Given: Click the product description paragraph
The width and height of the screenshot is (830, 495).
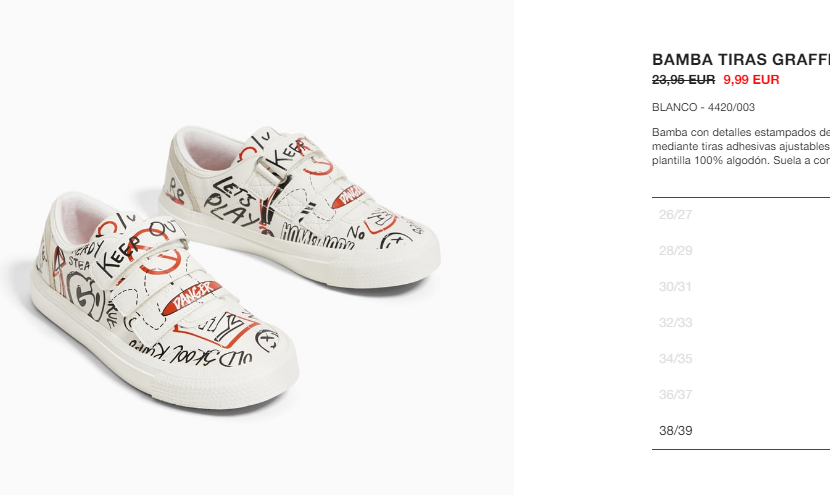Looking at the screenshot, I should tap(741, 146).
